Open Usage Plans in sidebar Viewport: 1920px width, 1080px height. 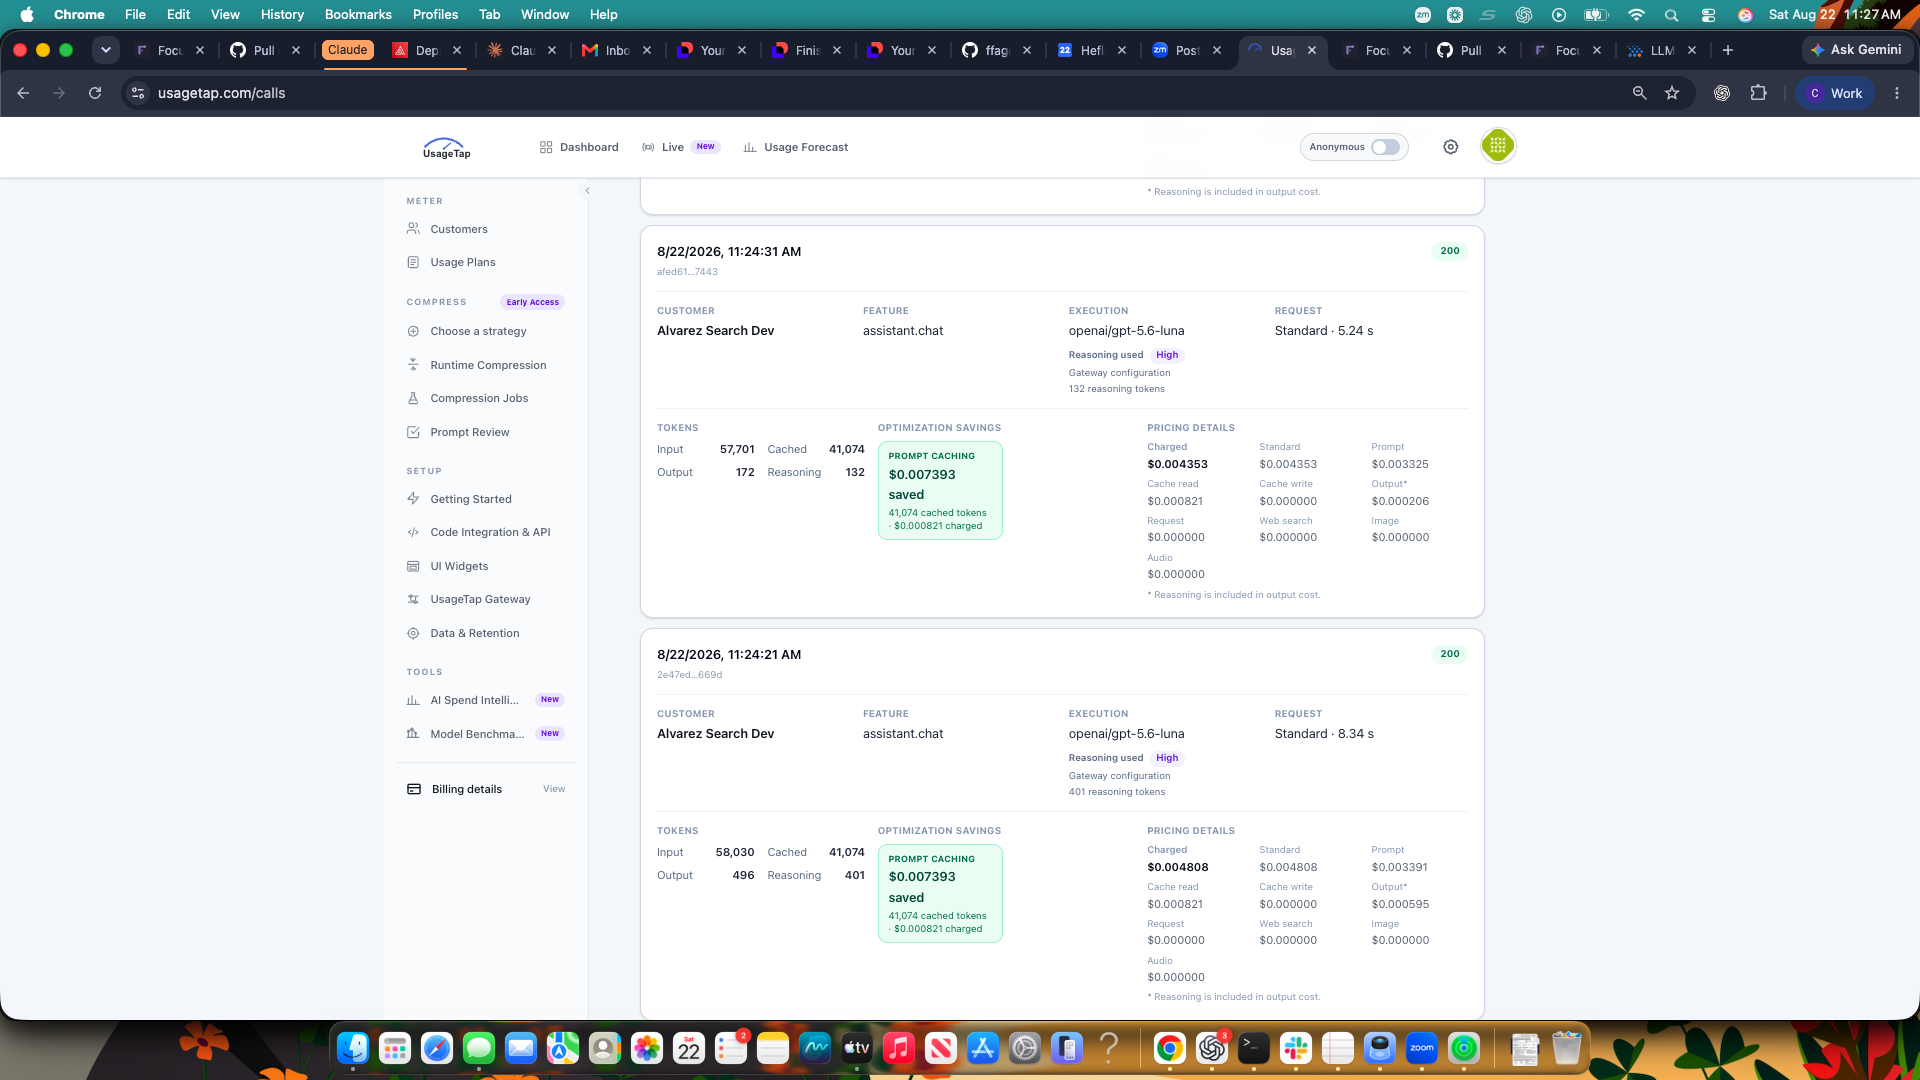click(462, 262)
